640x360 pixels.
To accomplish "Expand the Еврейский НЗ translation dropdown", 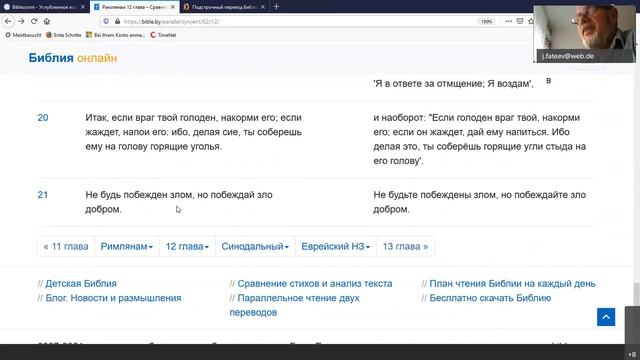I will point(336,247).
